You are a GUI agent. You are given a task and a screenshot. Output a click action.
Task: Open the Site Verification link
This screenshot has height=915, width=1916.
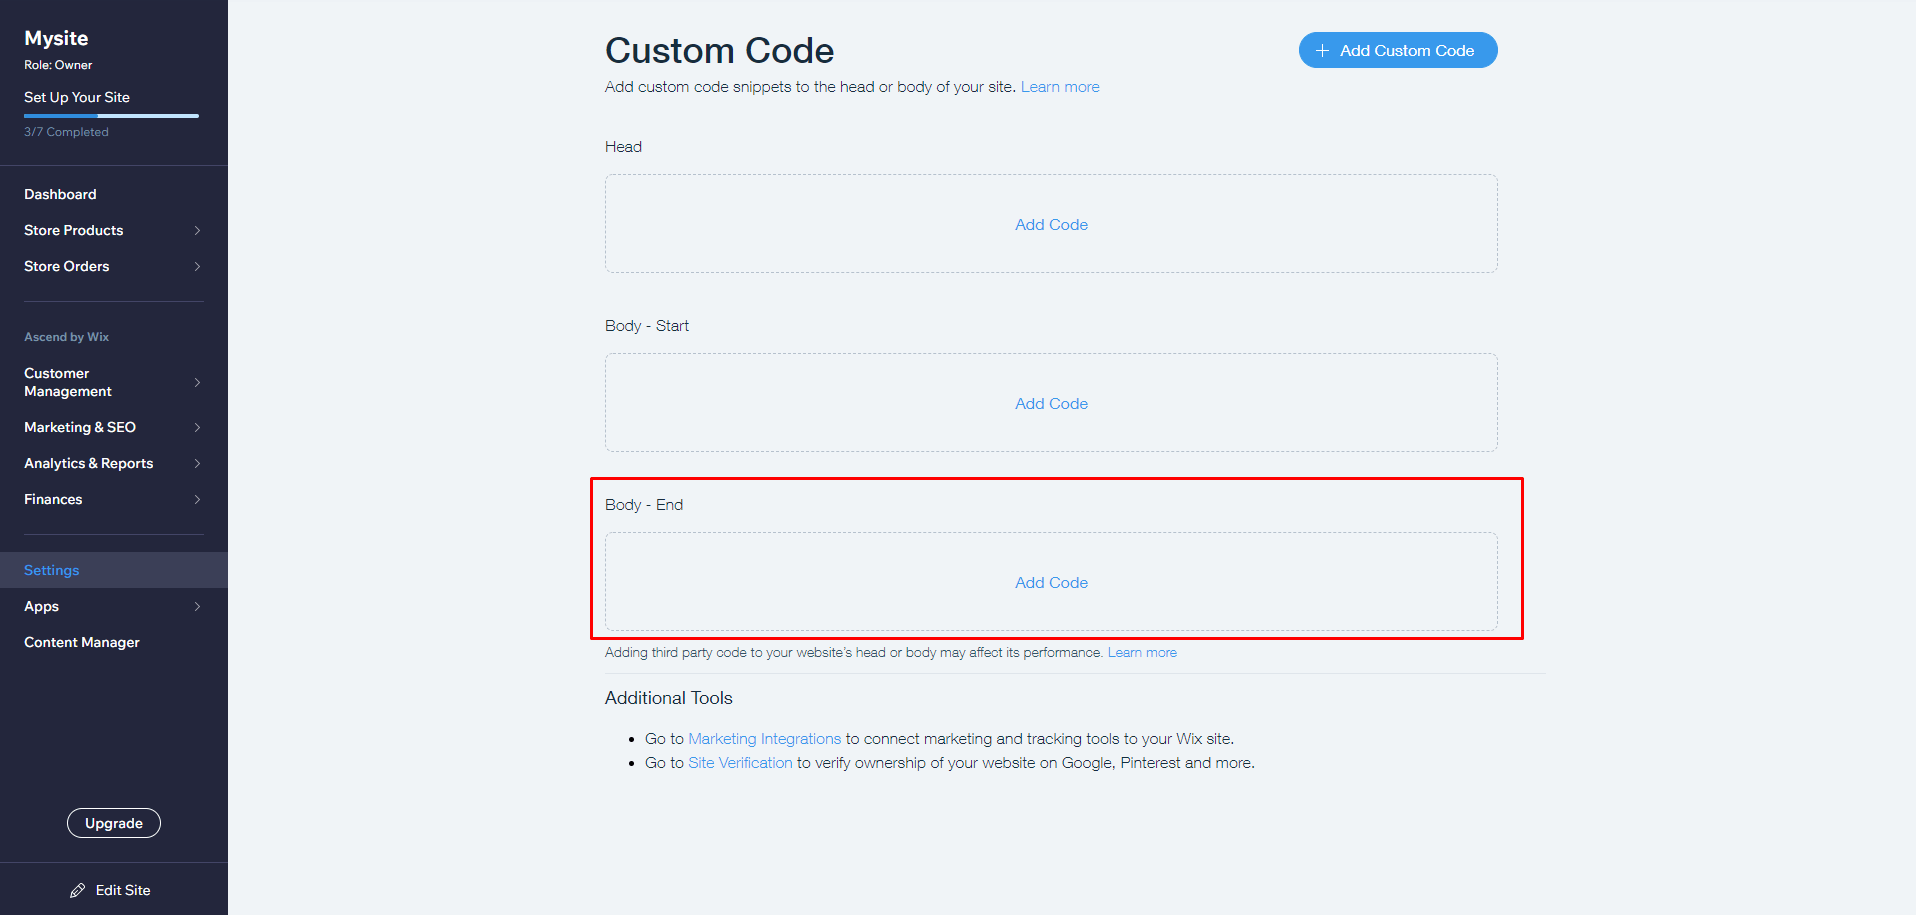(739, 762)
